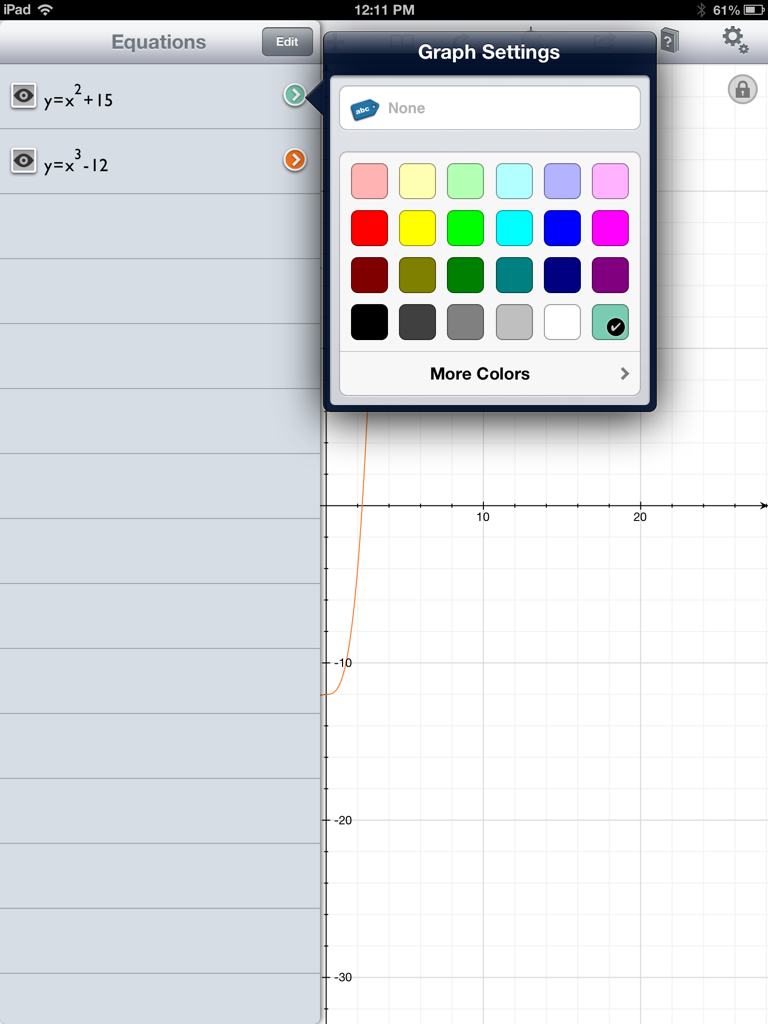This screenshot has width=768, height=1024.
Task: Open More Colors option
Action: (x=490, y=374)
